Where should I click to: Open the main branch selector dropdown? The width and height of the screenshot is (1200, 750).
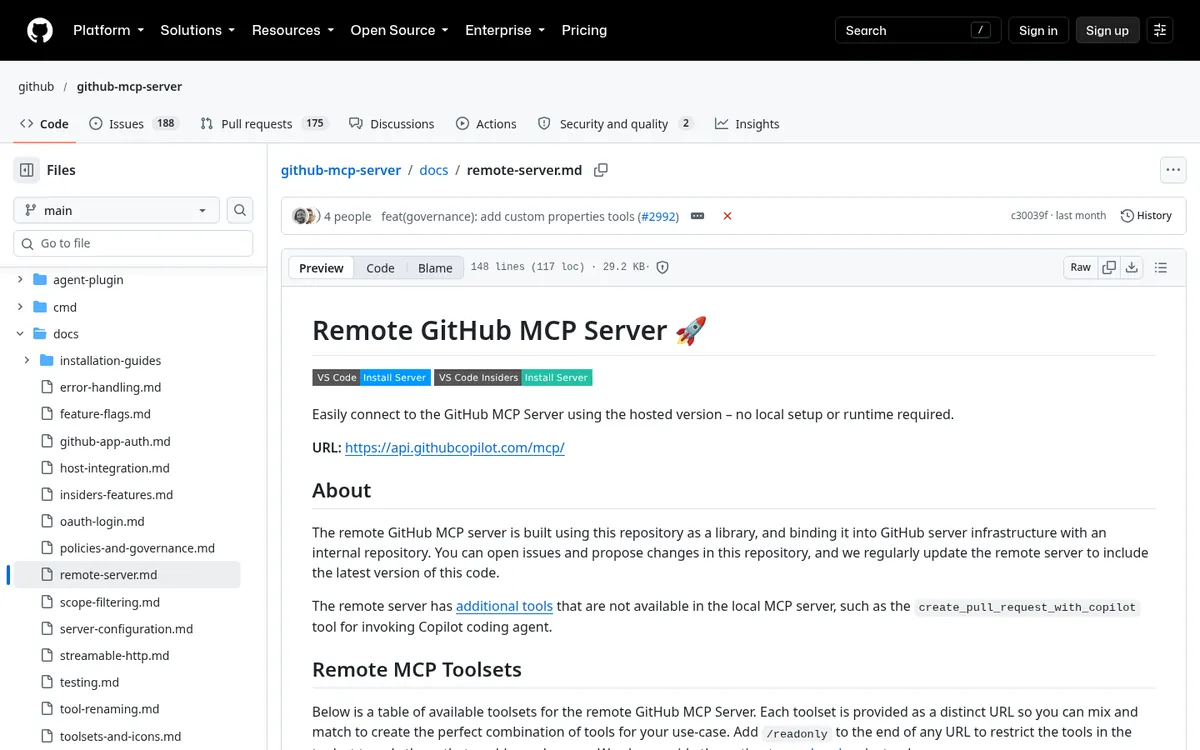[x=116, y=210]
